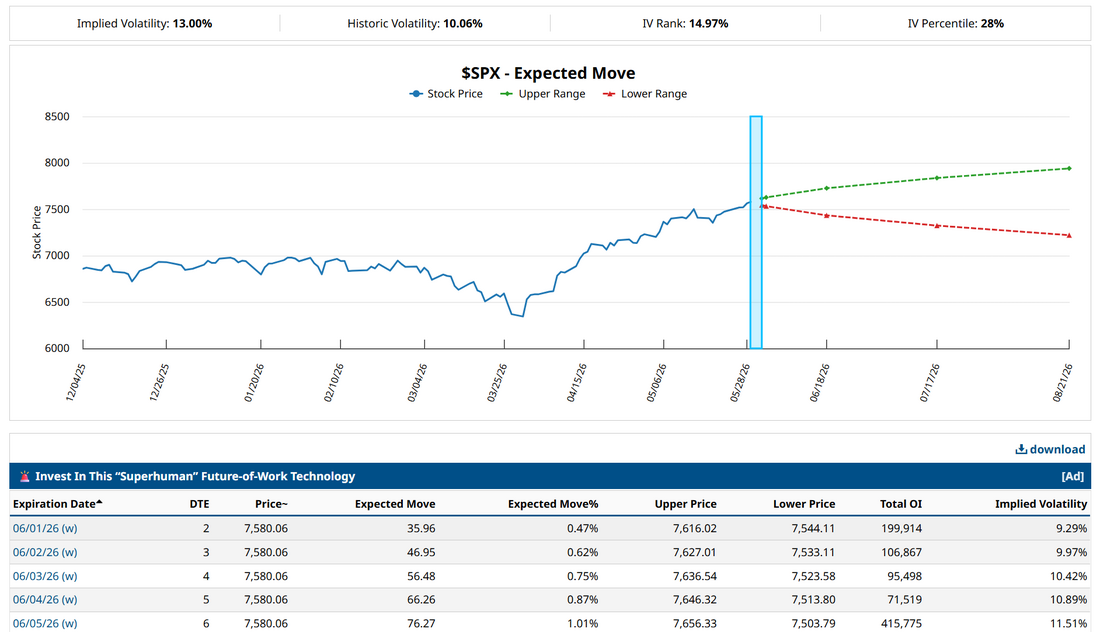Screen dimensions: 1100x632
Task: Click the 46.95 expected move cell
Action: click(421, 552)
